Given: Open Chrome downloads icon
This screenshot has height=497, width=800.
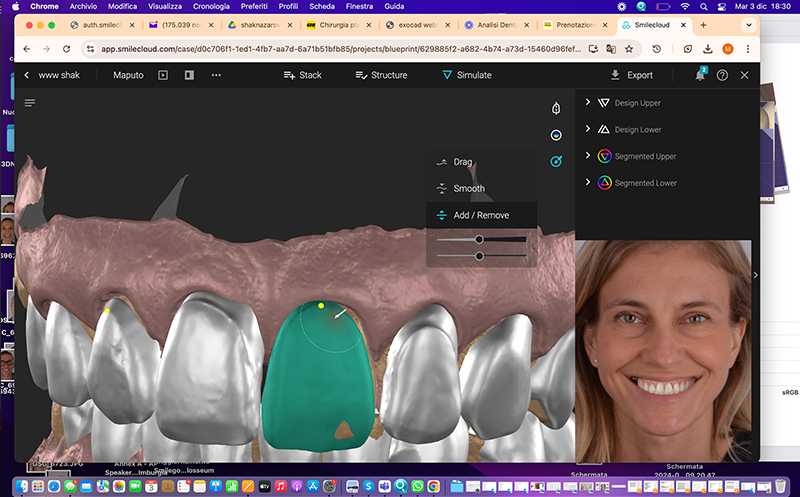Looking at the screenshot, I should tap(708, 49).
